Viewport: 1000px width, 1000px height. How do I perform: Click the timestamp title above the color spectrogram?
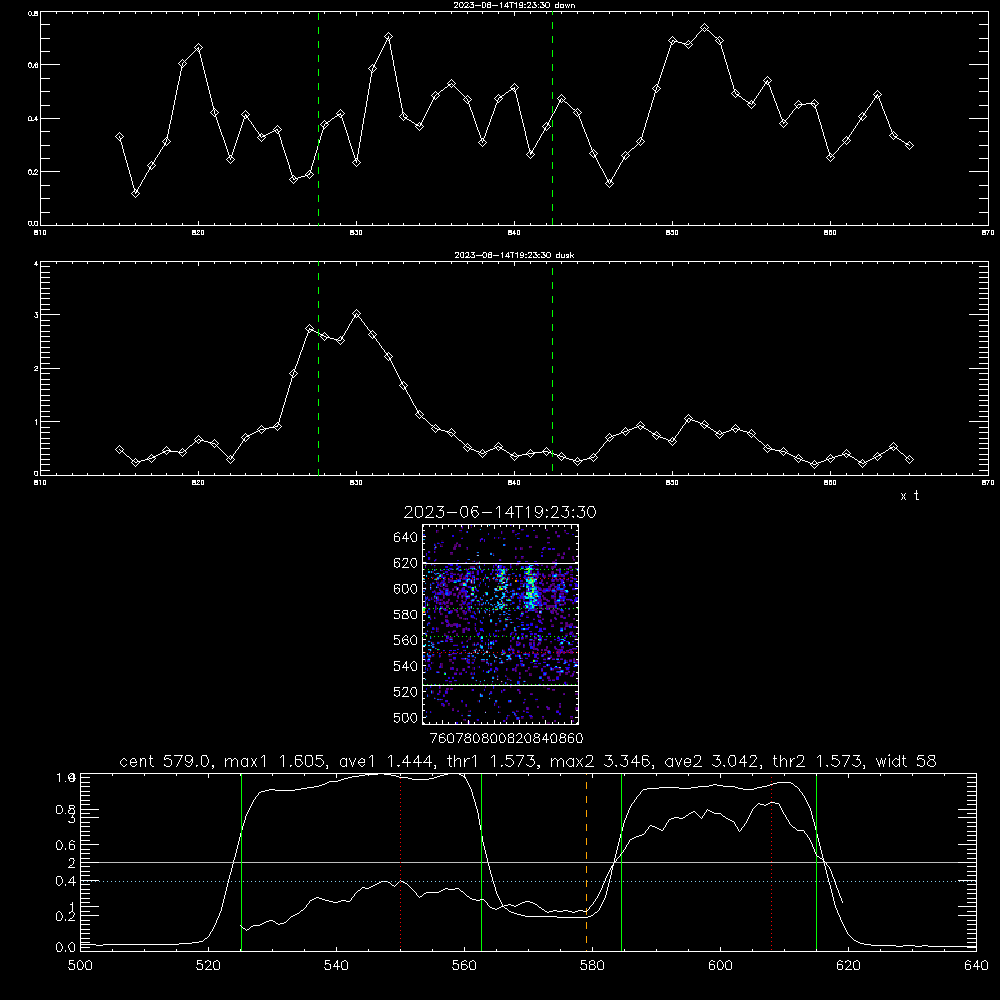click(x=500, y=512)
